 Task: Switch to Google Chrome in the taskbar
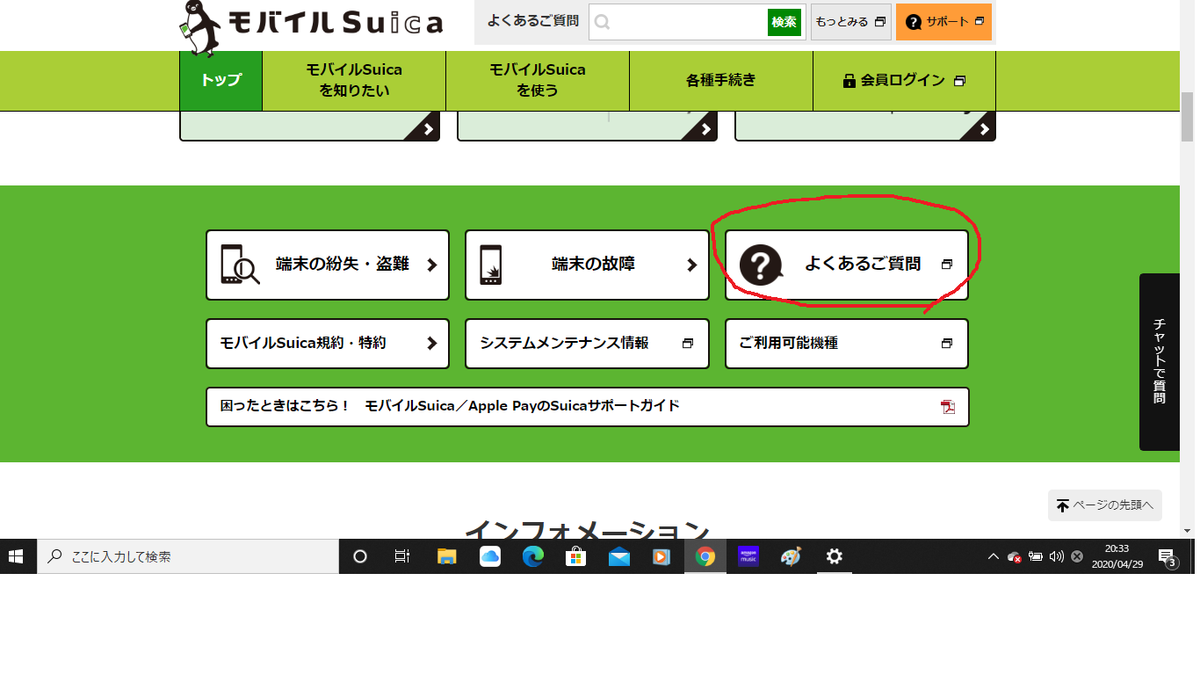coord(706,557)
